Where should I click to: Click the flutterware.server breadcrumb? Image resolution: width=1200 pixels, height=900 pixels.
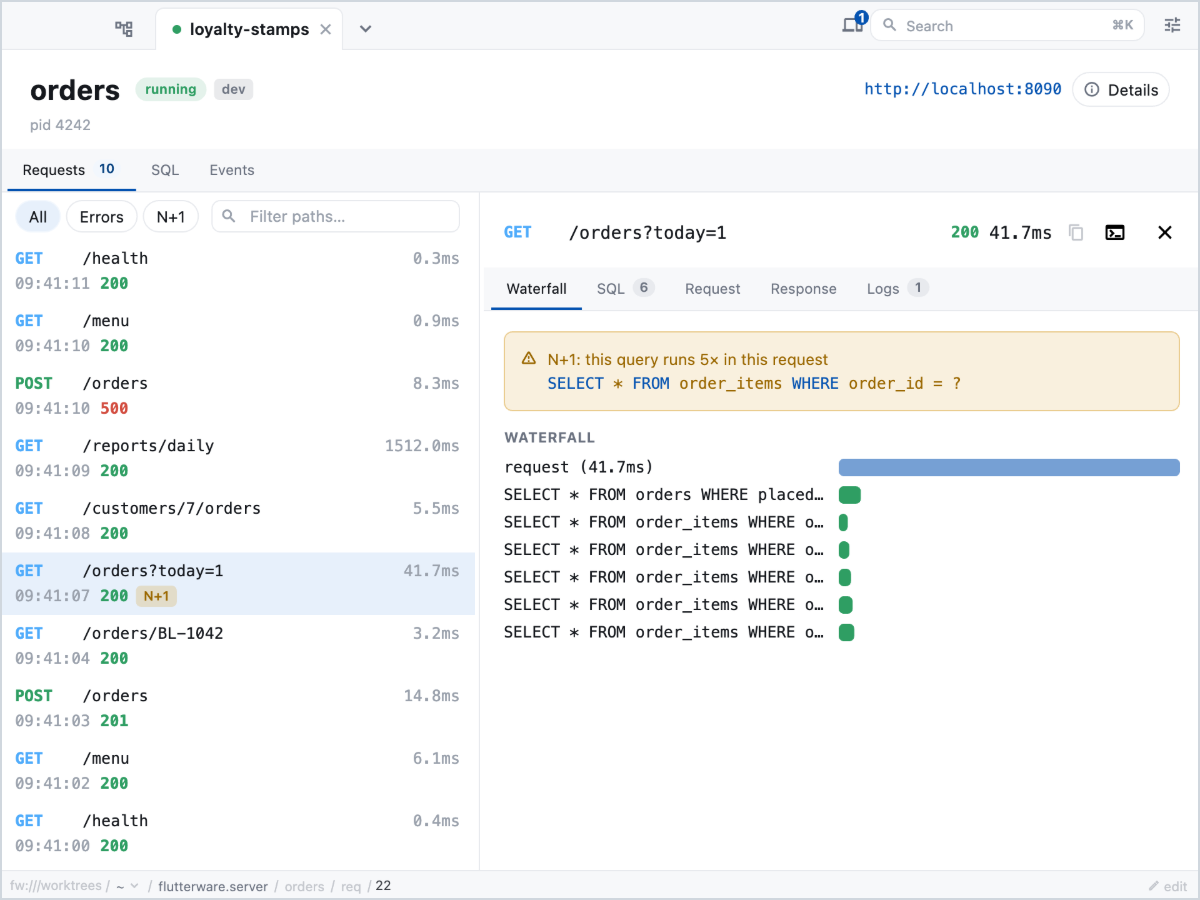pyautogui.click(x=213, y=886)
